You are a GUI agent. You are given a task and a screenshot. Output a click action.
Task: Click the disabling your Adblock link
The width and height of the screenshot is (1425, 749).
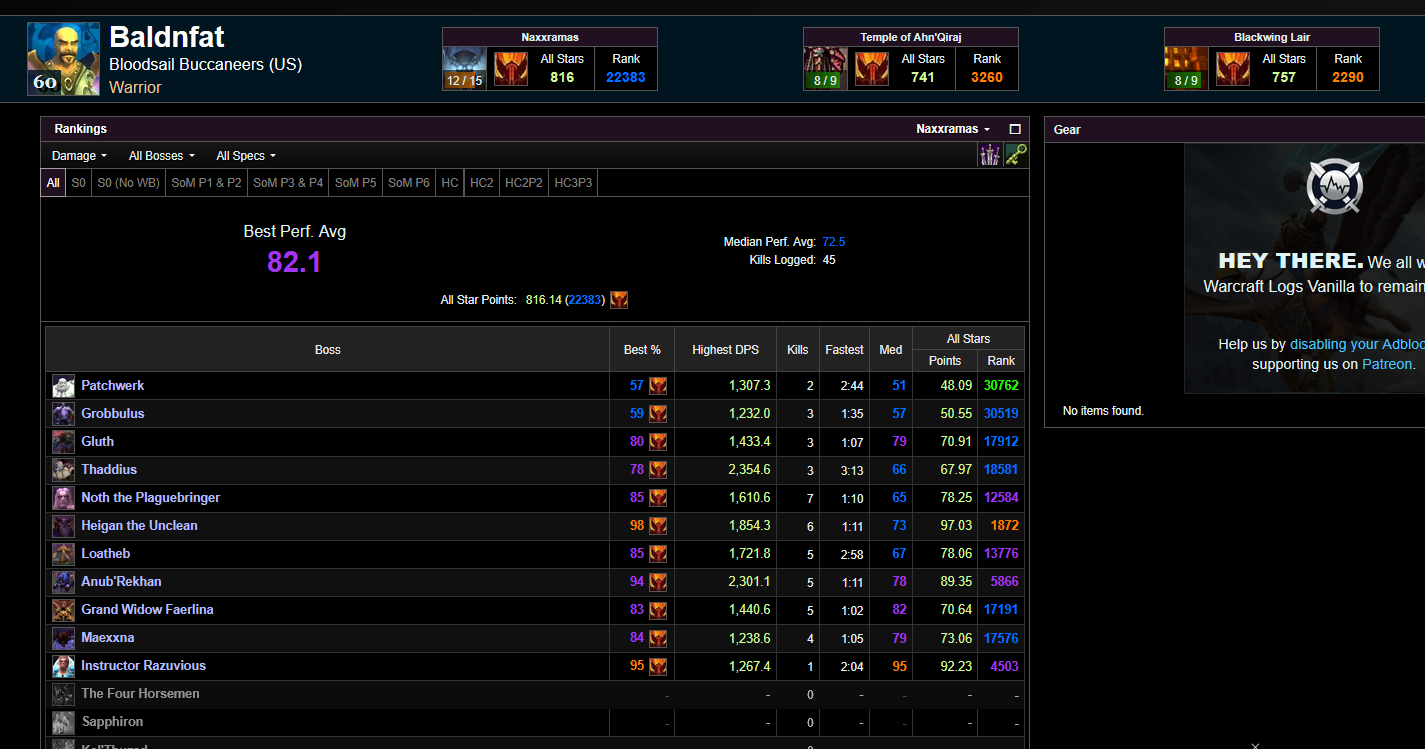[x=1357, y=344]
